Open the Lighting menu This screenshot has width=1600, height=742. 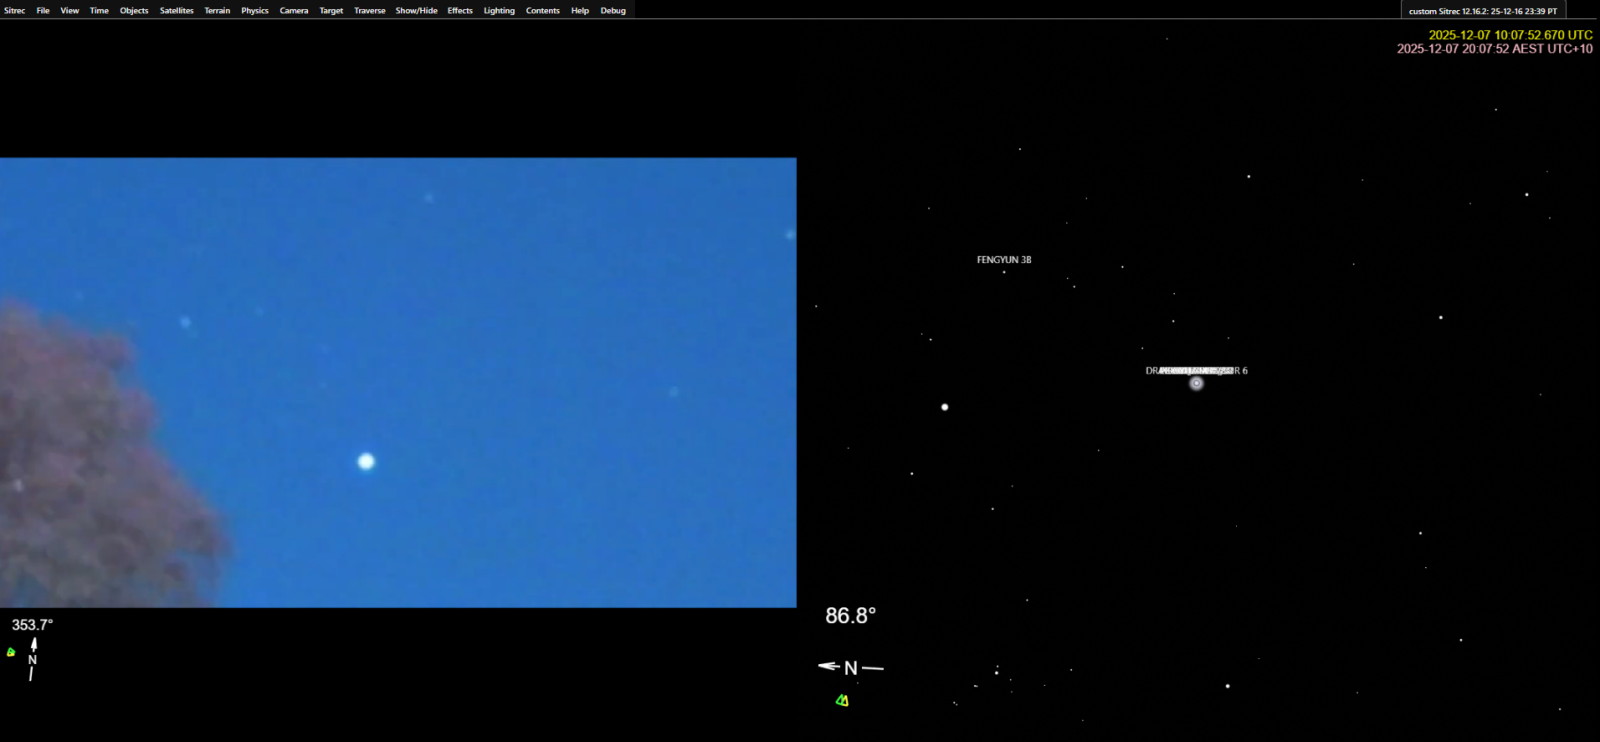pos(499,11)
